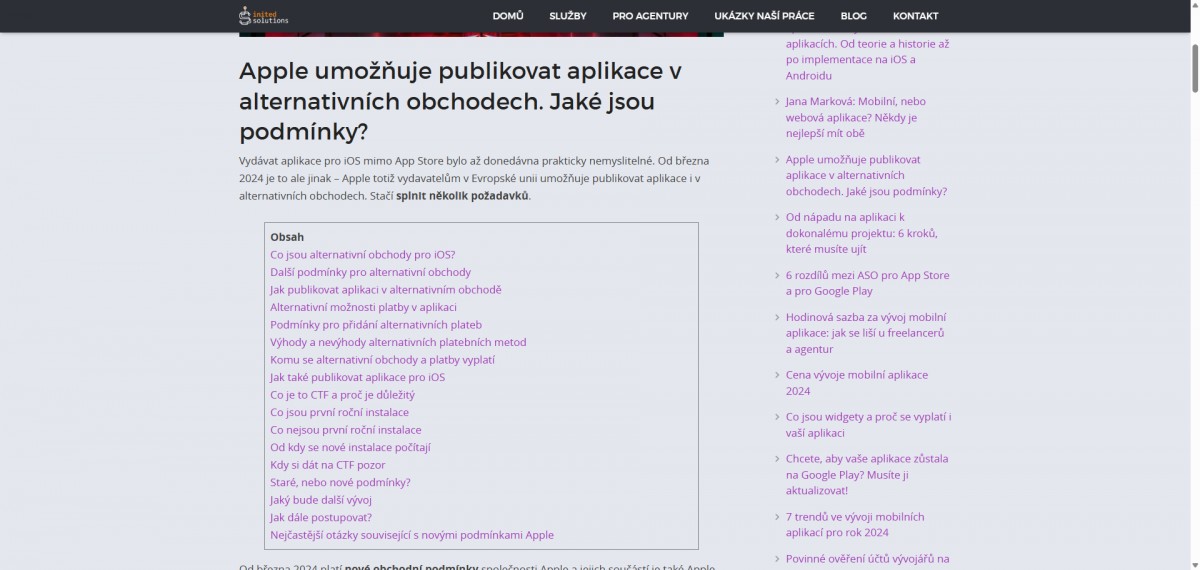
Task: Jump to 'Jak také publikovat aplikace pro iOS'
Action: pos(357,377)
